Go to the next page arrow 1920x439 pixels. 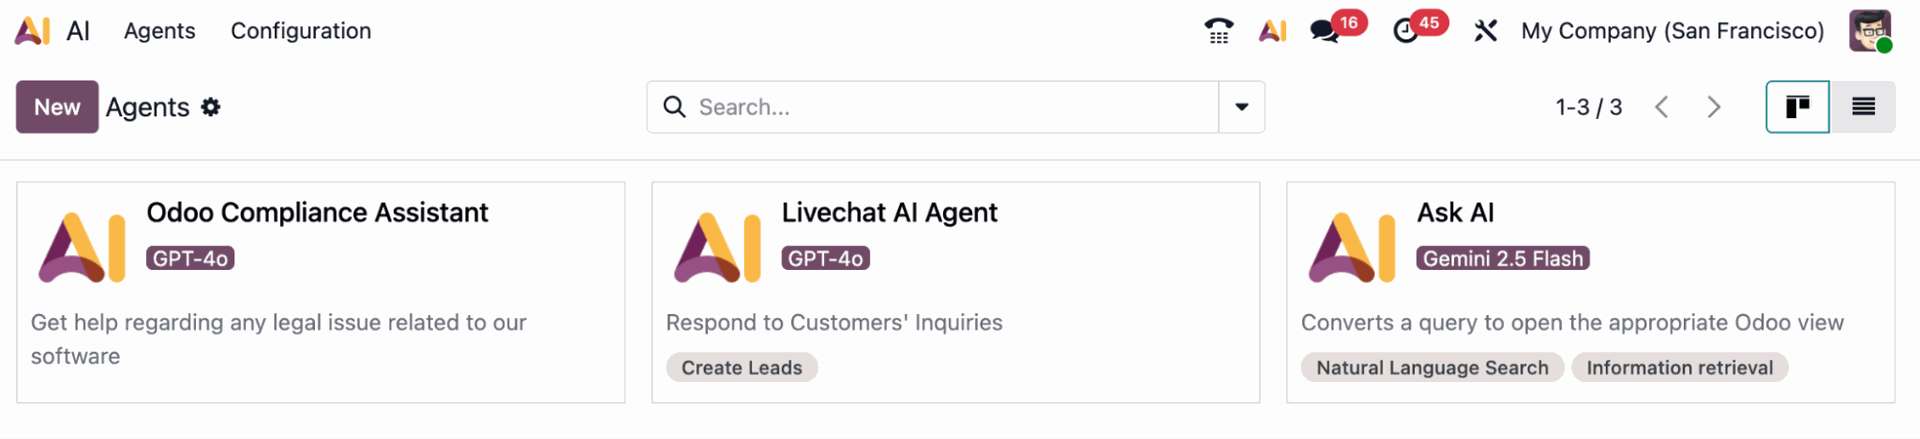(x=1713, y=107)
